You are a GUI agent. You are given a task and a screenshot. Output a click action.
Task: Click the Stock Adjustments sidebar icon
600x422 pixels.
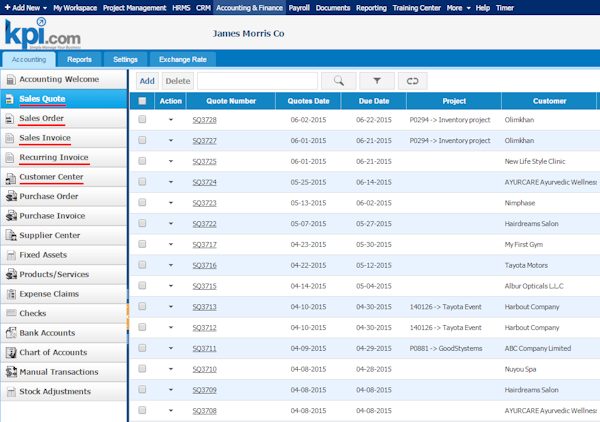click(11, 392)
